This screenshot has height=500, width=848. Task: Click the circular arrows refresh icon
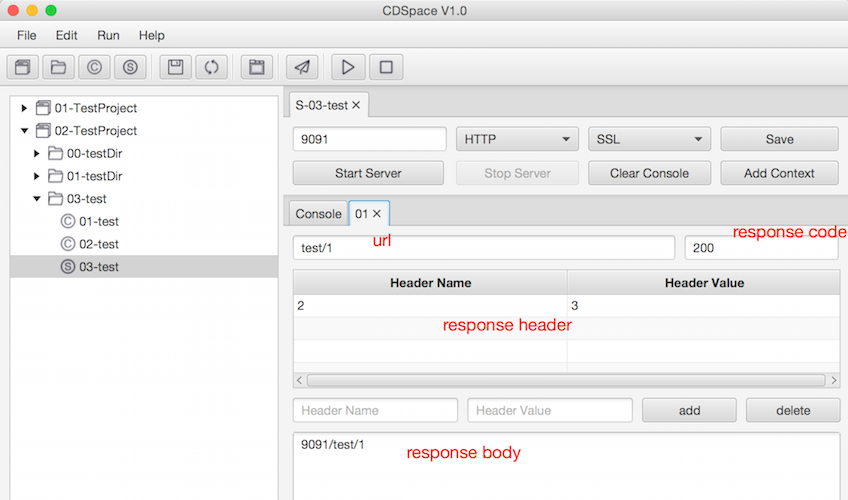pyautogui.click(x=211, y=68)
